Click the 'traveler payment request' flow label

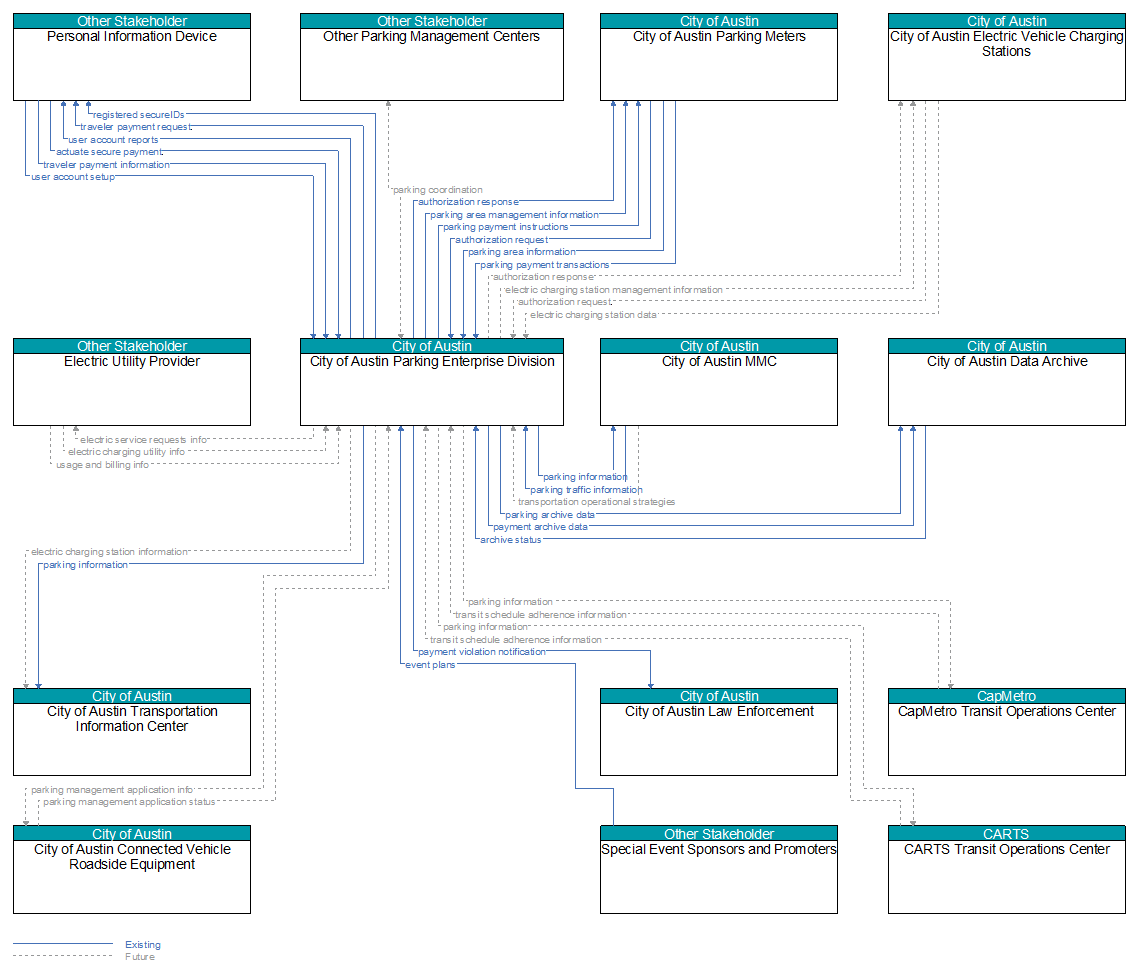coord(135,127)
